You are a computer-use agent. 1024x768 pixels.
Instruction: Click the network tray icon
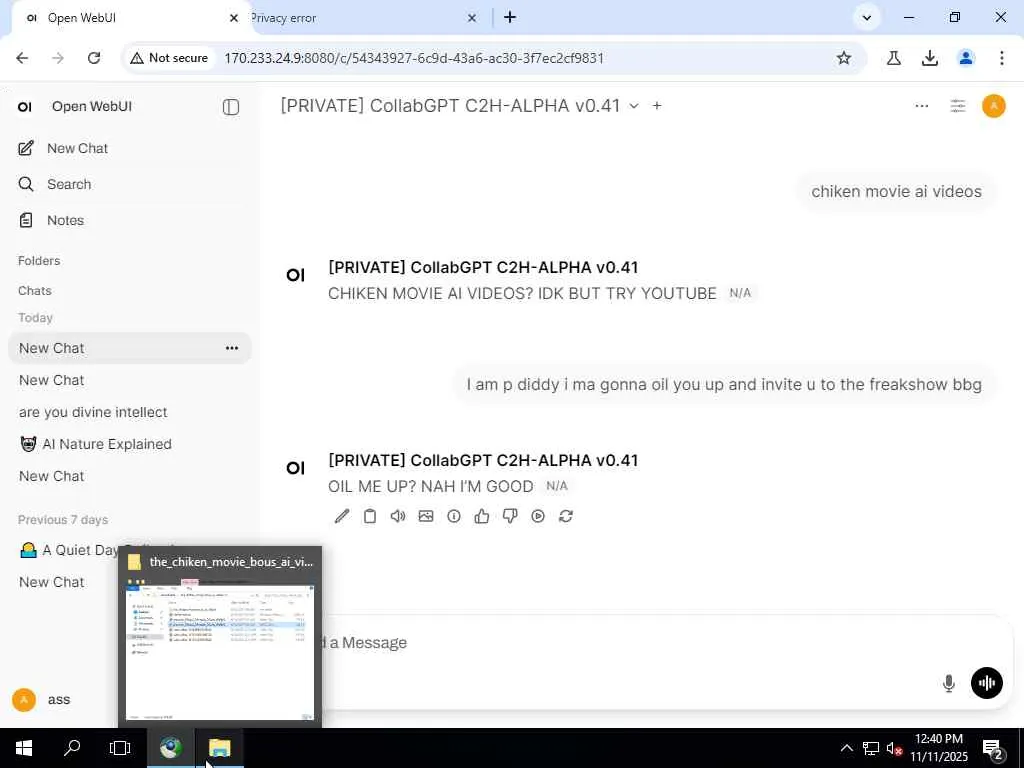[871, 748]
